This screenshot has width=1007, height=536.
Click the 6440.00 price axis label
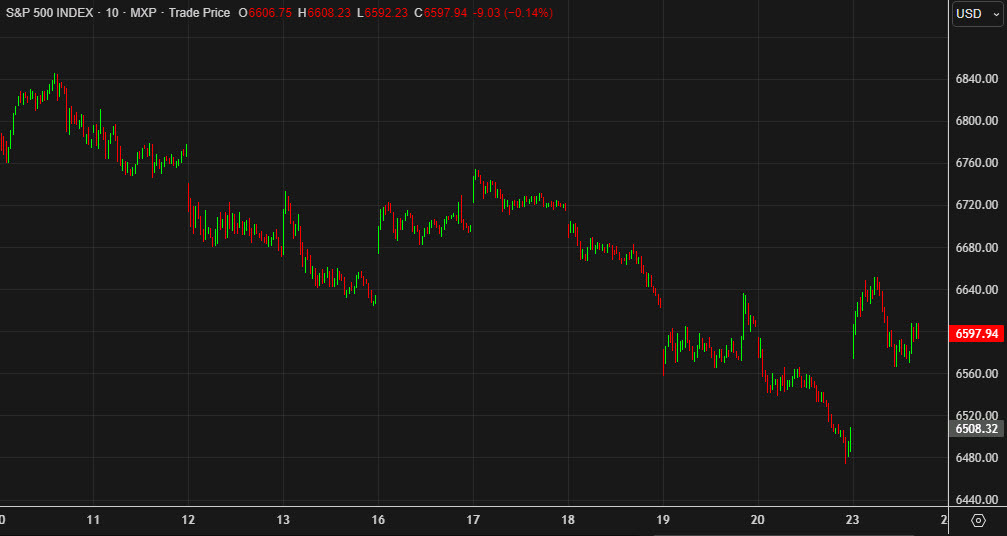tap(977, 499)
